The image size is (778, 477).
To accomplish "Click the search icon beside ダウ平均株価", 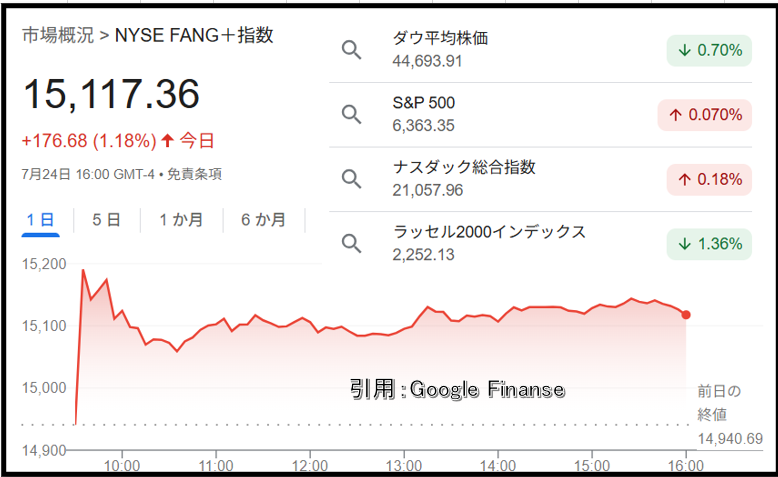I will [351, 50].
